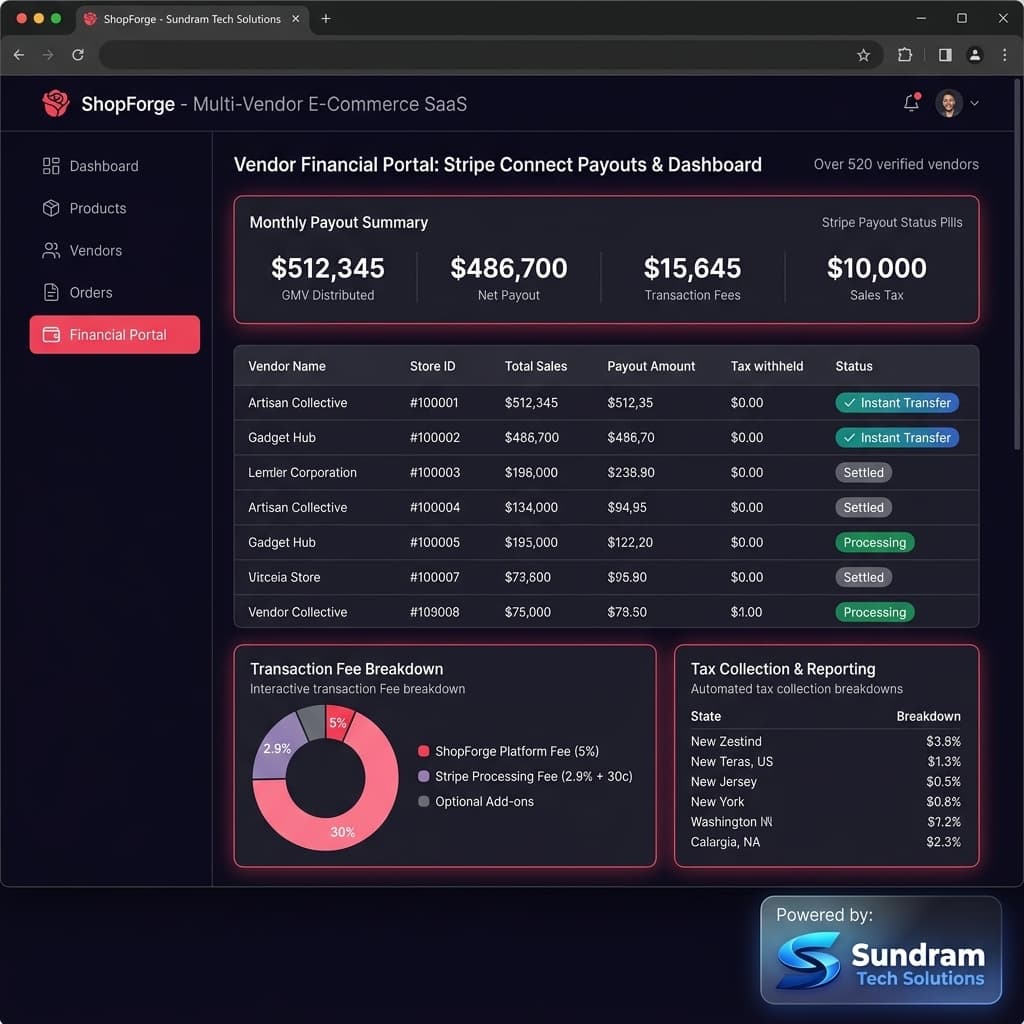Click the $10,000 Sales Tax figure
The height and width of the screenshot is (1024, 1024).
point(876,268)
